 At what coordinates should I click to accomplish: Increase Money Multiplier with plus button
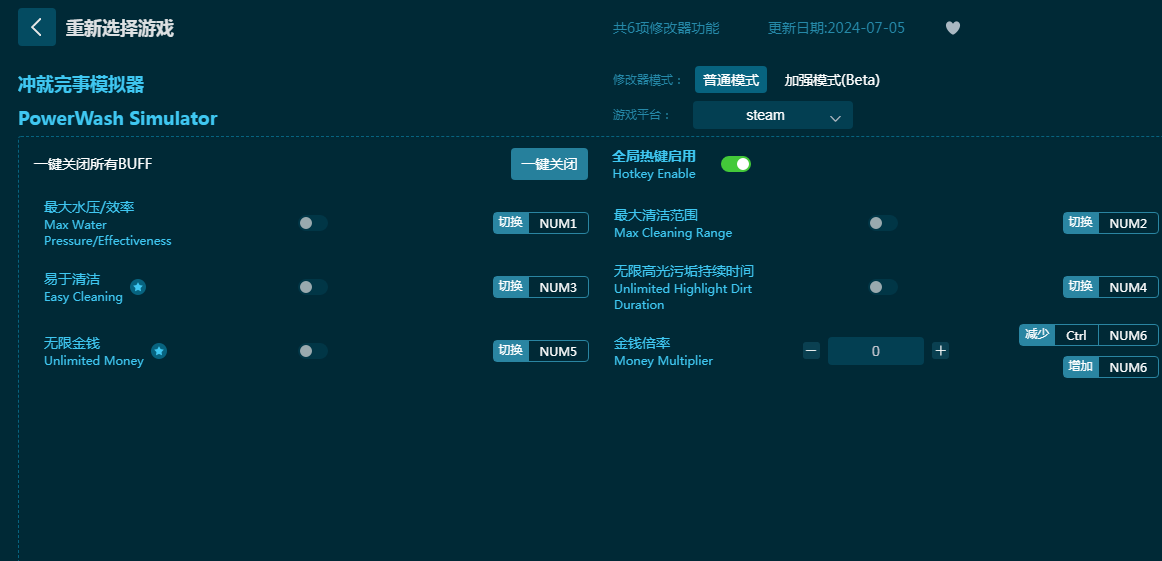940,351
